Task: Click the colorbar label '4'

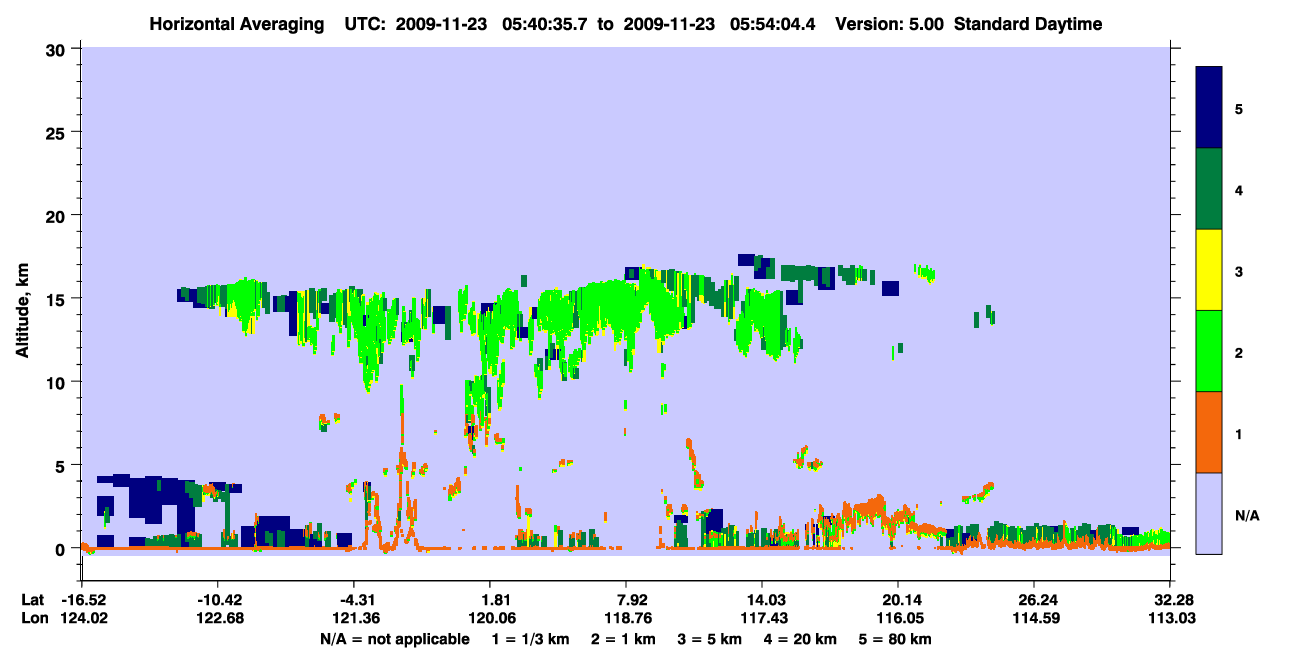Action: [x=1239, y=190]
